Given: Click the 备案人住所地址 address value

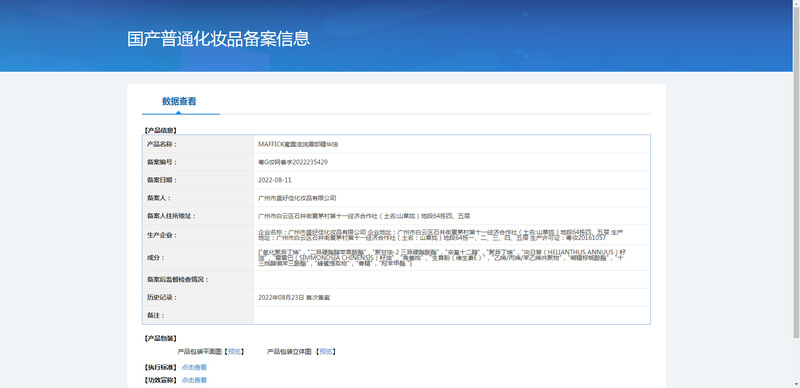Looking at the screenshot, I should point(367,216).
